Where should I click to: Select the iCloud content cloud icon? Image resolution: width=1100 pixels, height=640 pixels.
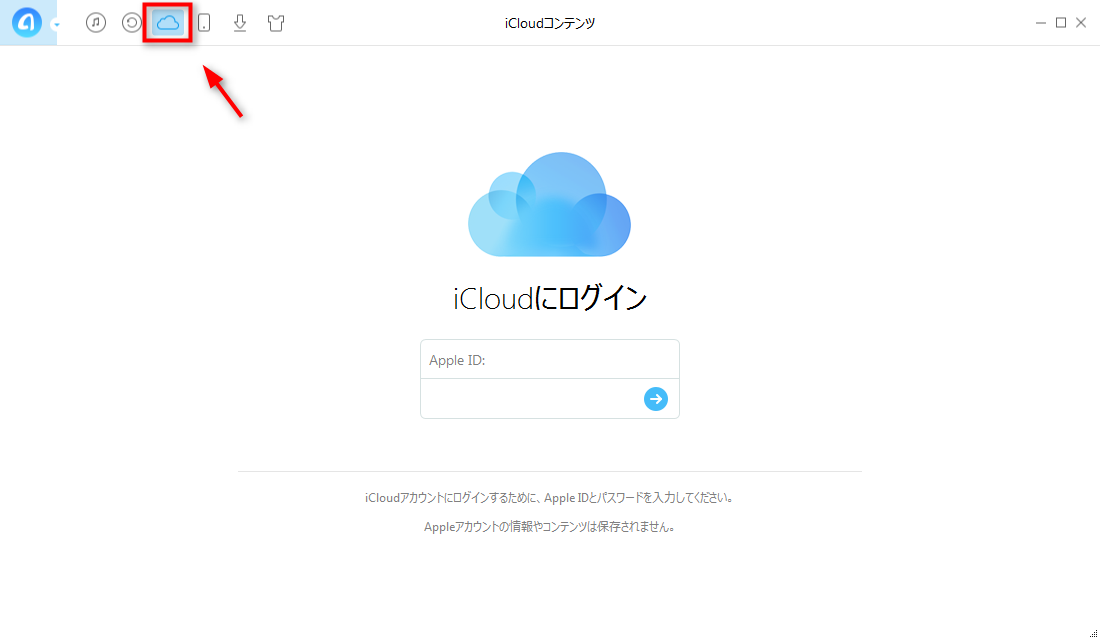coord(168,23)
